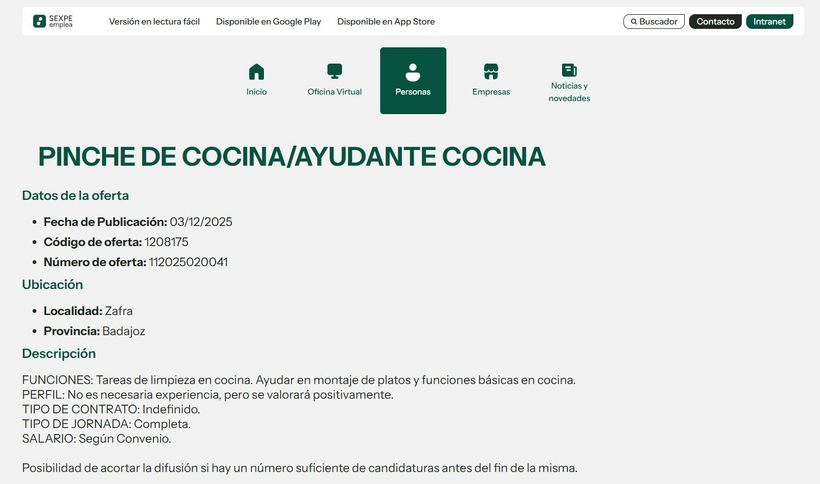Open Empresas via the storefront icon
Viewport: 820px width, 484px height.
tap(491, 72)
